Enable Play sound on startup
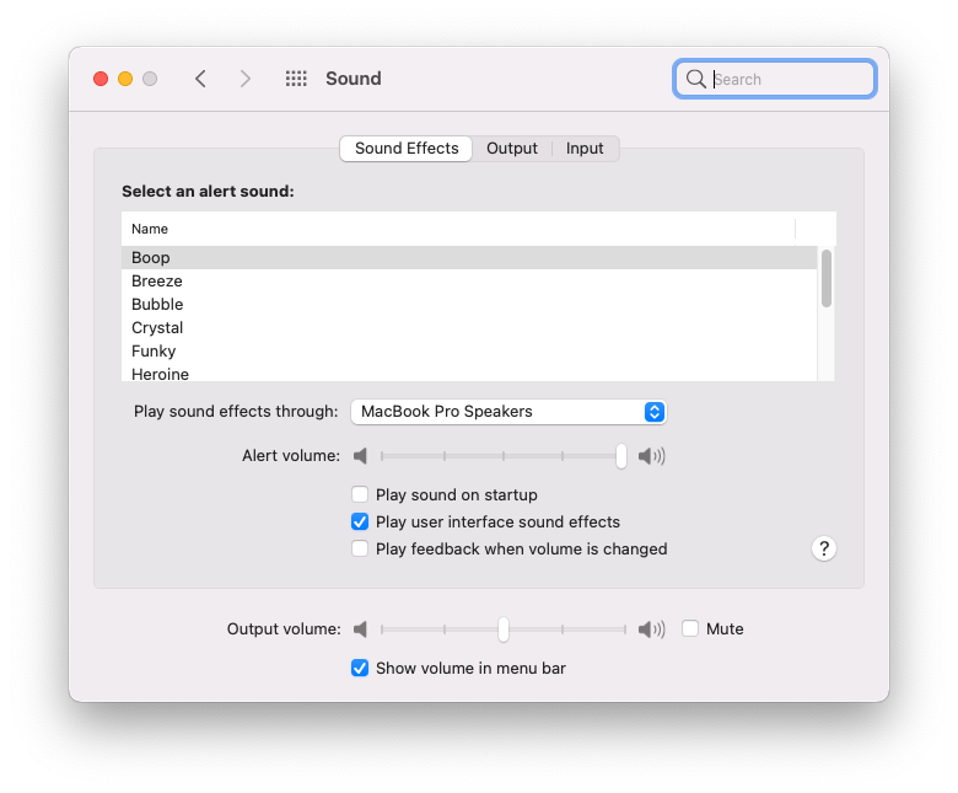Image resolution: width=958 pixels, height=793 pixels. coord(359,494)
